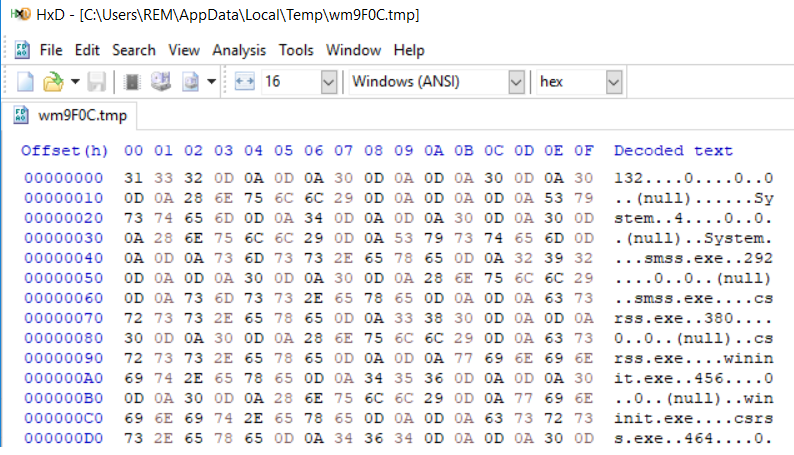This screenshot has width=794, height=455.
Task: Click decoded text '...smss.exe..292'
Action: coord(693,258)
